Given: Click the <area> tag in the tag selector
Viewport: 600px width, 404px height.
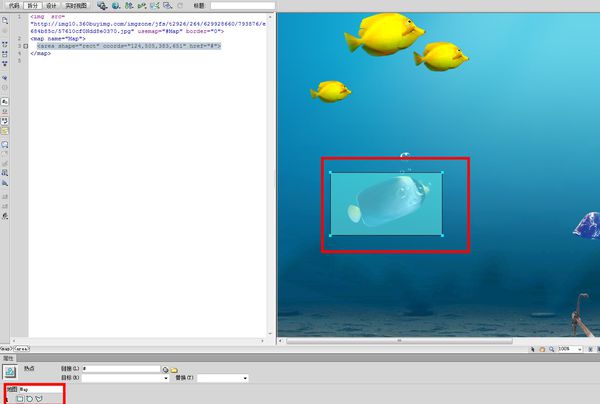Looking at the screenshot, I should [x=21, y=349].
